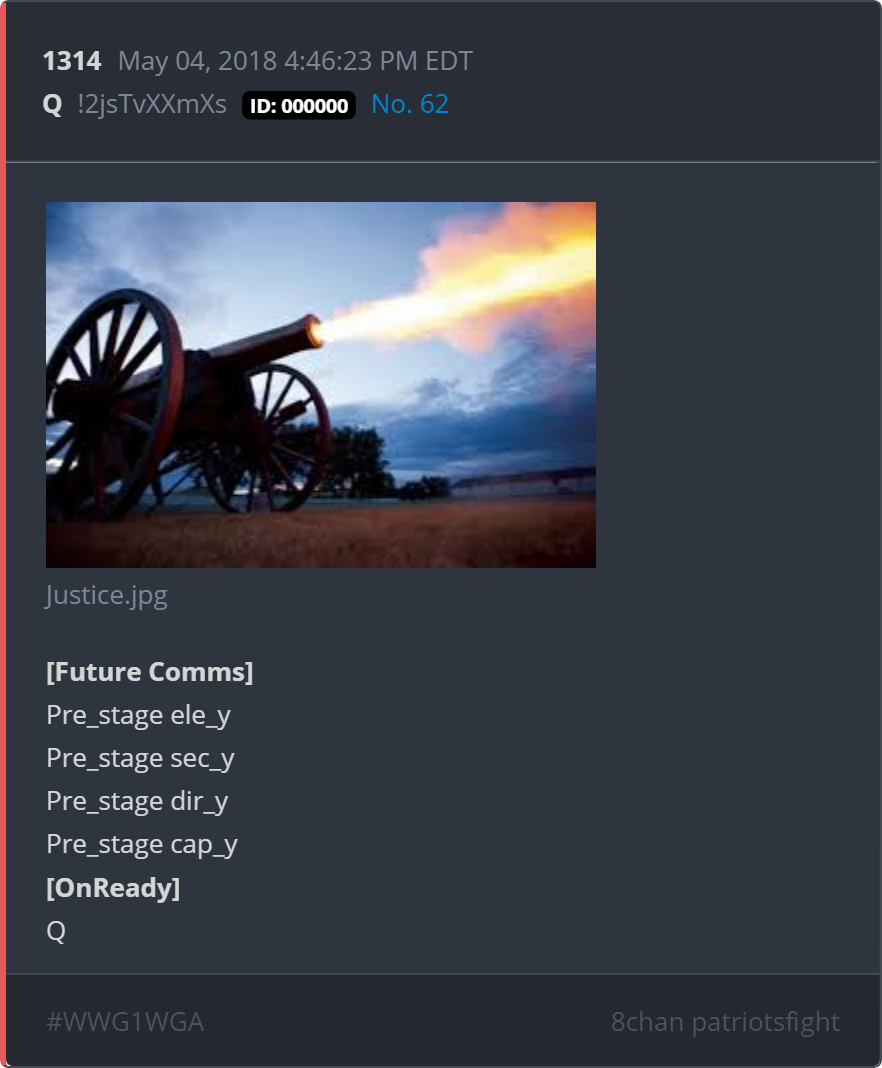This screenshot has width=882, height=1068.
Task: Click the line Pre_stage dir_y
Action: (x=137, y=801)
